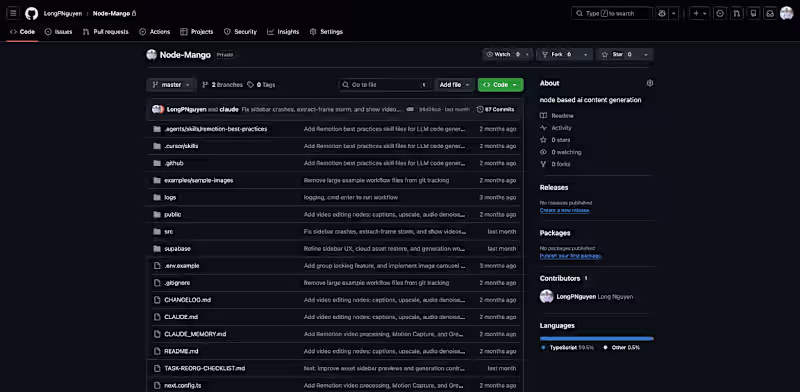Star the repository

pyautogui.click(x=617, y=54)
